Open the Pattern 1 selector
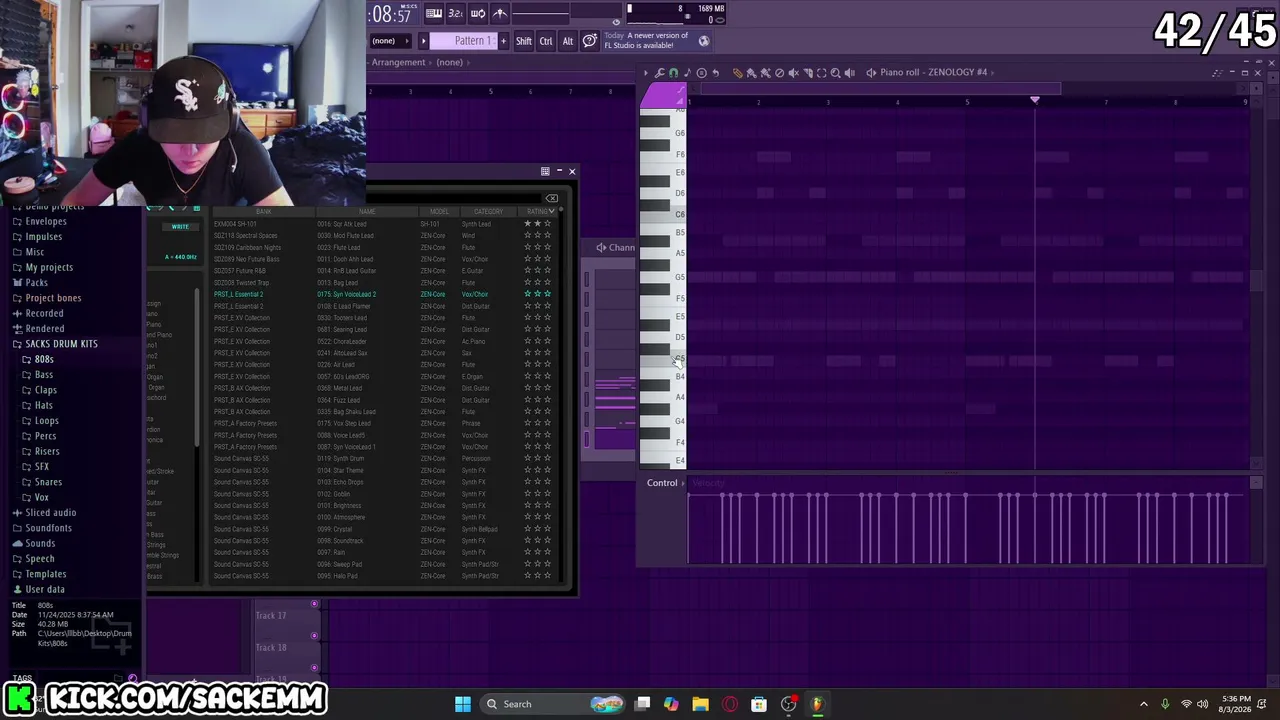 tap(463, 41)
